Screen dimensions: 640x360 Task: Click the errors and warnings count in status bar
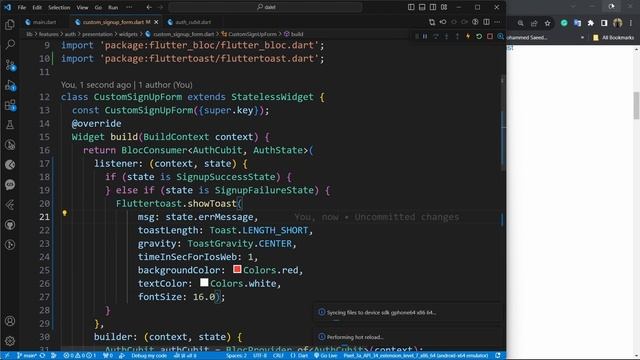(80, 356)
